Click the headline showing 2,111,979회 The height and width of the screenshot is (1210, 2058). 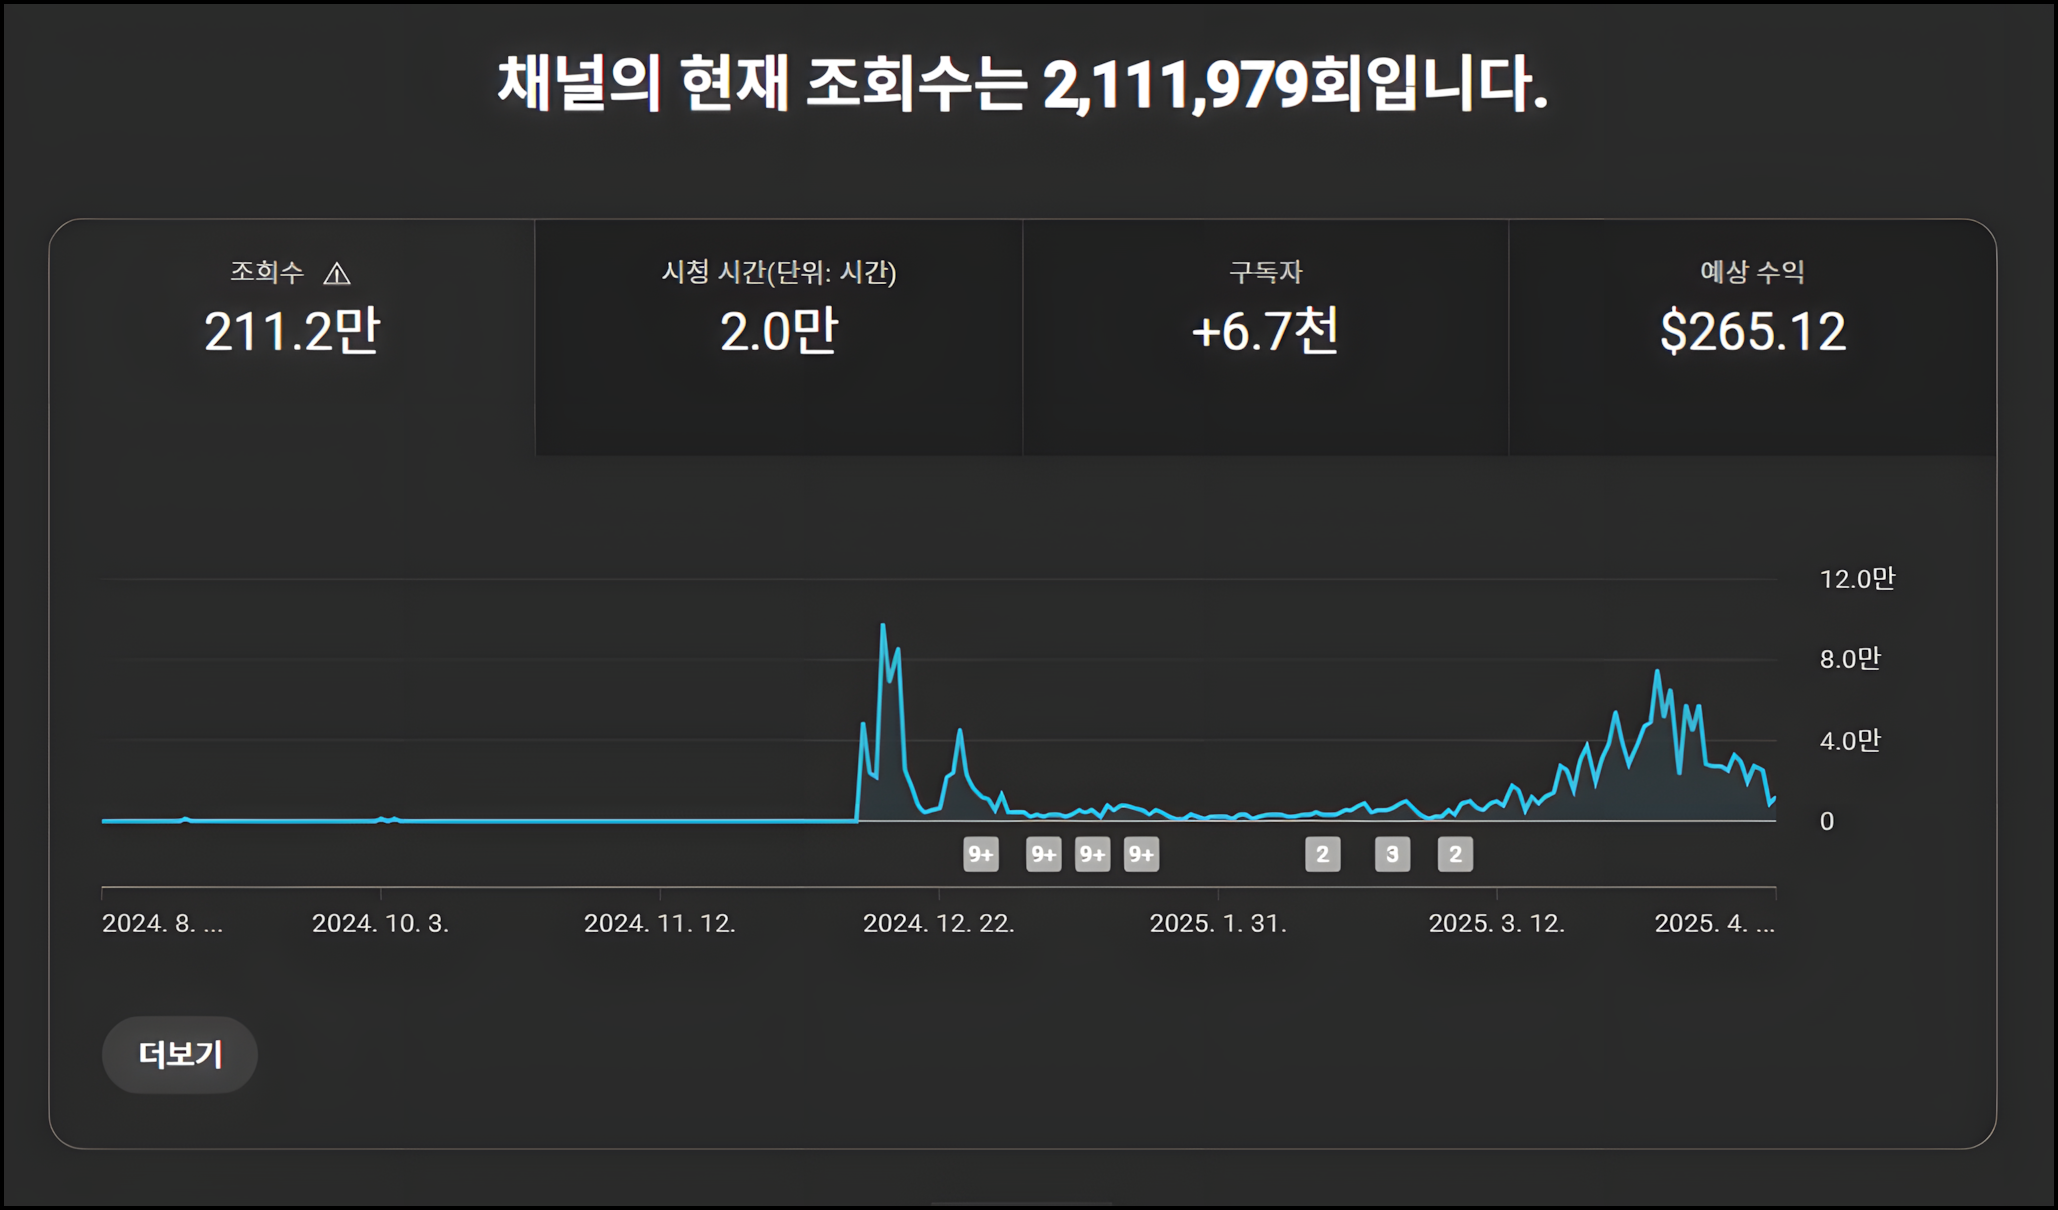(x=1022, y=83)
